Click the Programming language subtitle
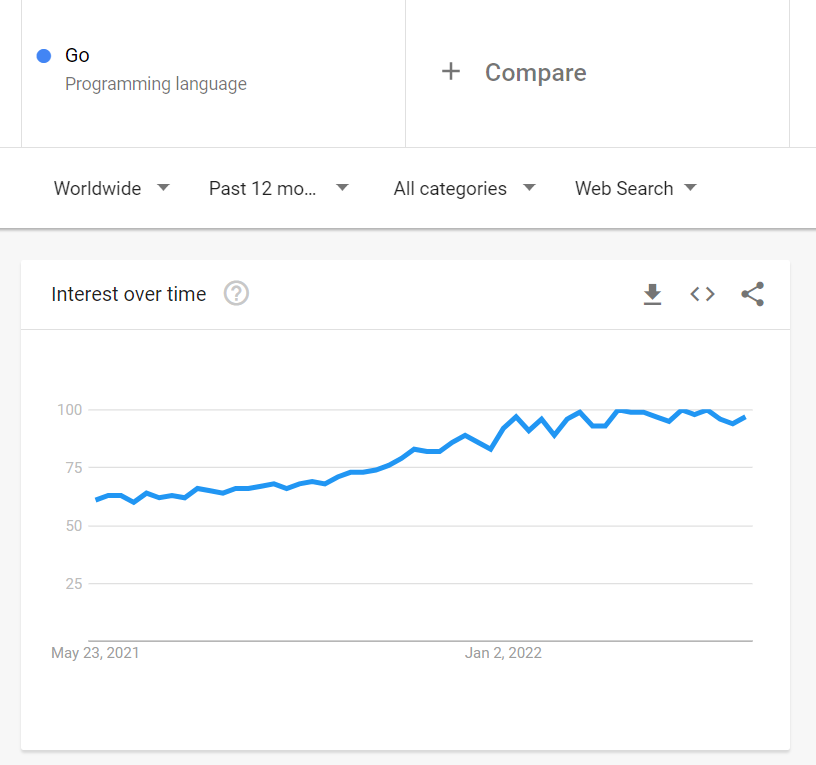Image resolution: width=816 pixels, height=765 pixels. 156,84
